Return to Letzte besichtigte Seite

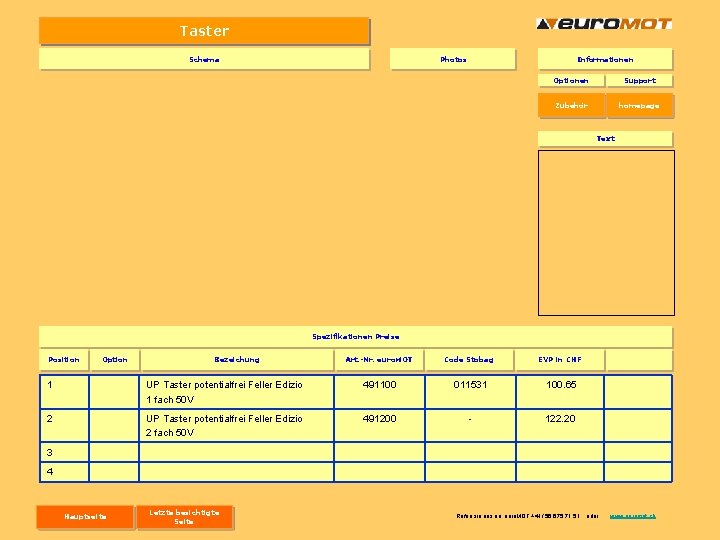click(185, 517)
